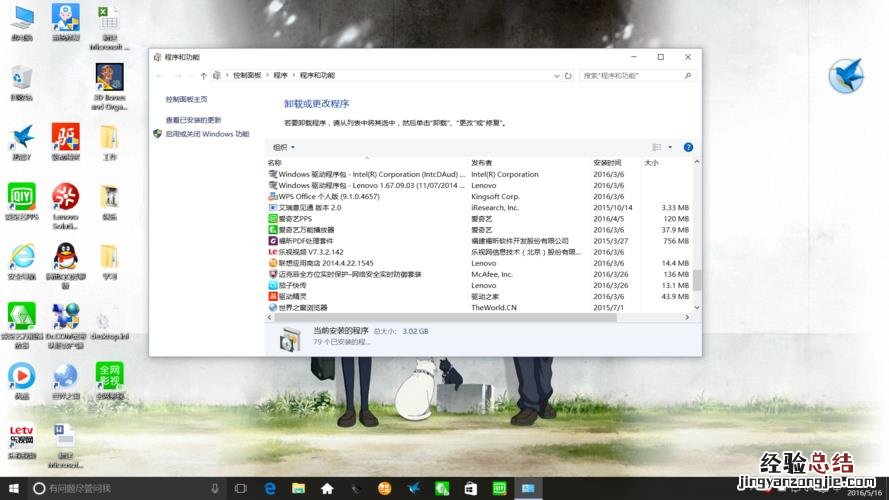Click 启用或关闭 Windows 功能 link
The image size is (889, 500).
point(207,134)
